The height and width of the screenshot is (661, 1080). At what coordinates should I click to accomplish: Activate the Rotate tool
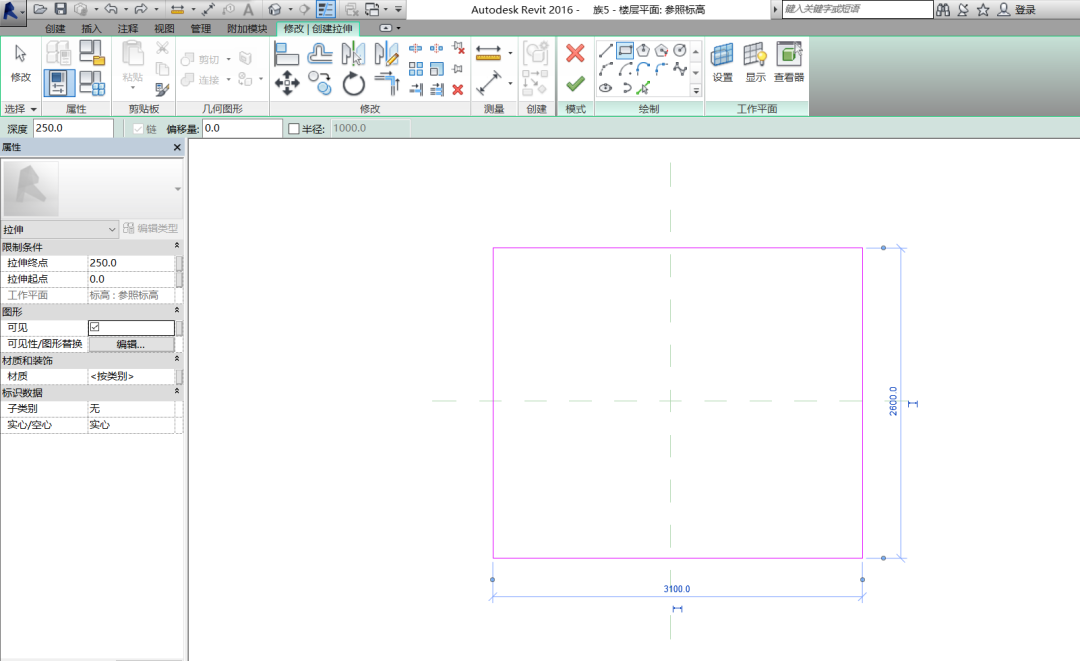(353, 84)
